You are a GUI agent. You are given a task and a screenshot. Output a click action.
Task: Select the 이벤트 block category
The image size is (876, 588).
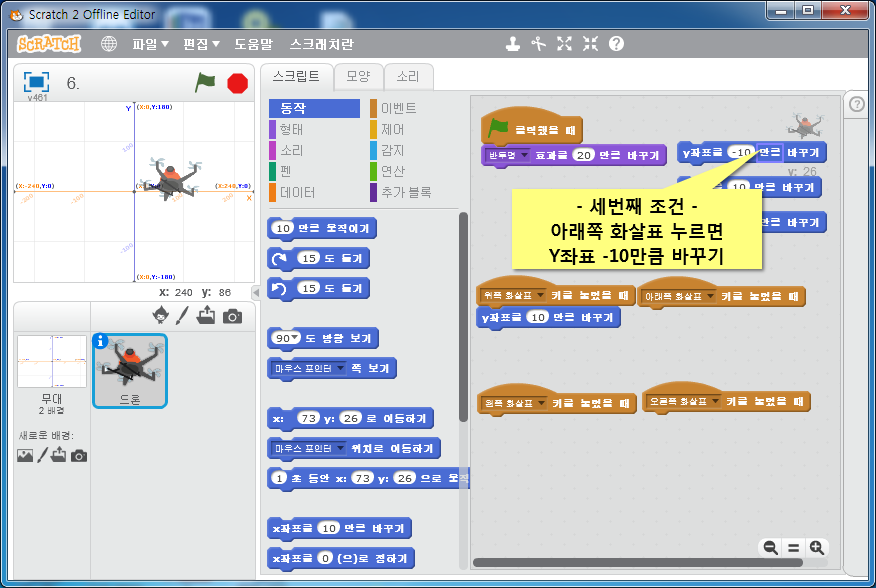(x=413, y=108)
